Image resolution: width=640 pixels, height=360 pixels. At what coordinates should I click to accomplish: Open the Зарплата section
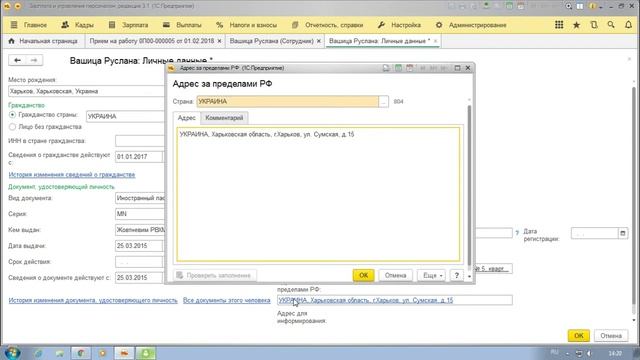click(128, 25)
